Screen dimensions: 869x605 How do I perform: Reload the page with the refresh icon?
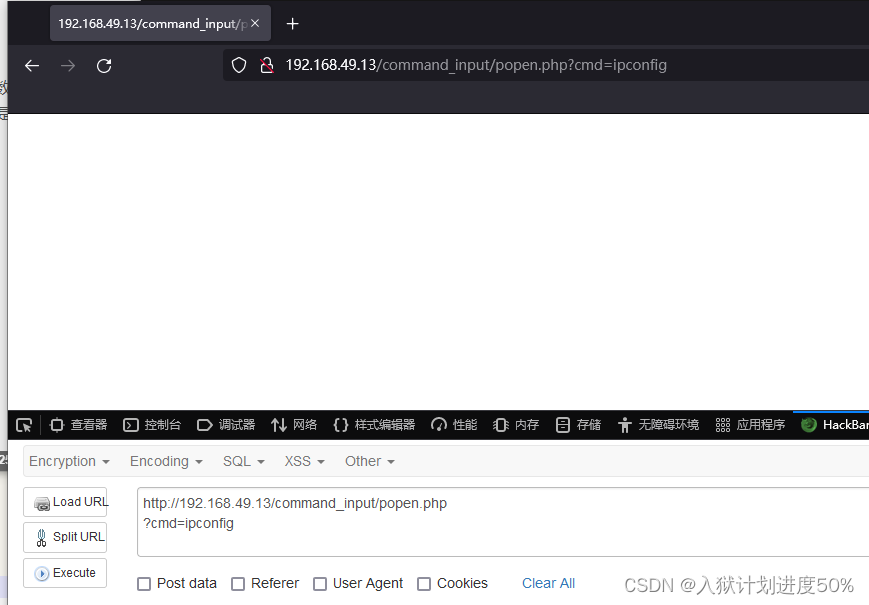click(104, 66)
